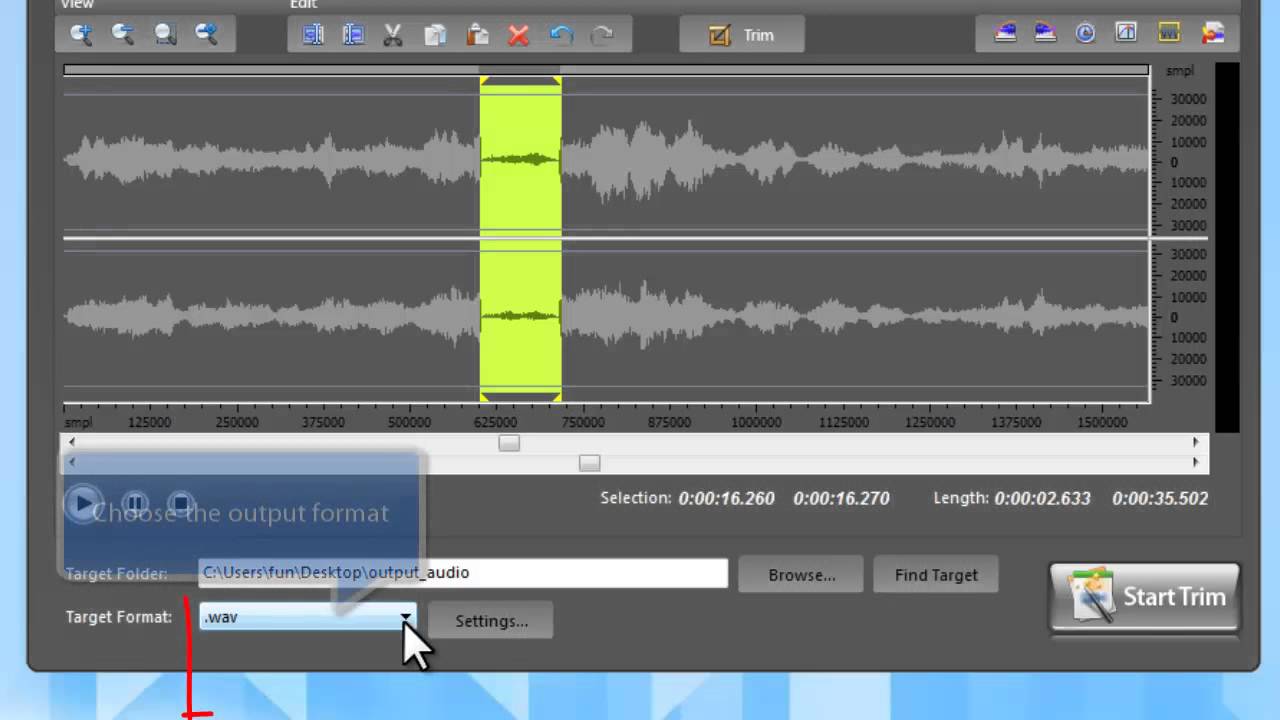Click the first fade effect icon
This screenshot has width=1280, height=720.
click(1005, 33)
